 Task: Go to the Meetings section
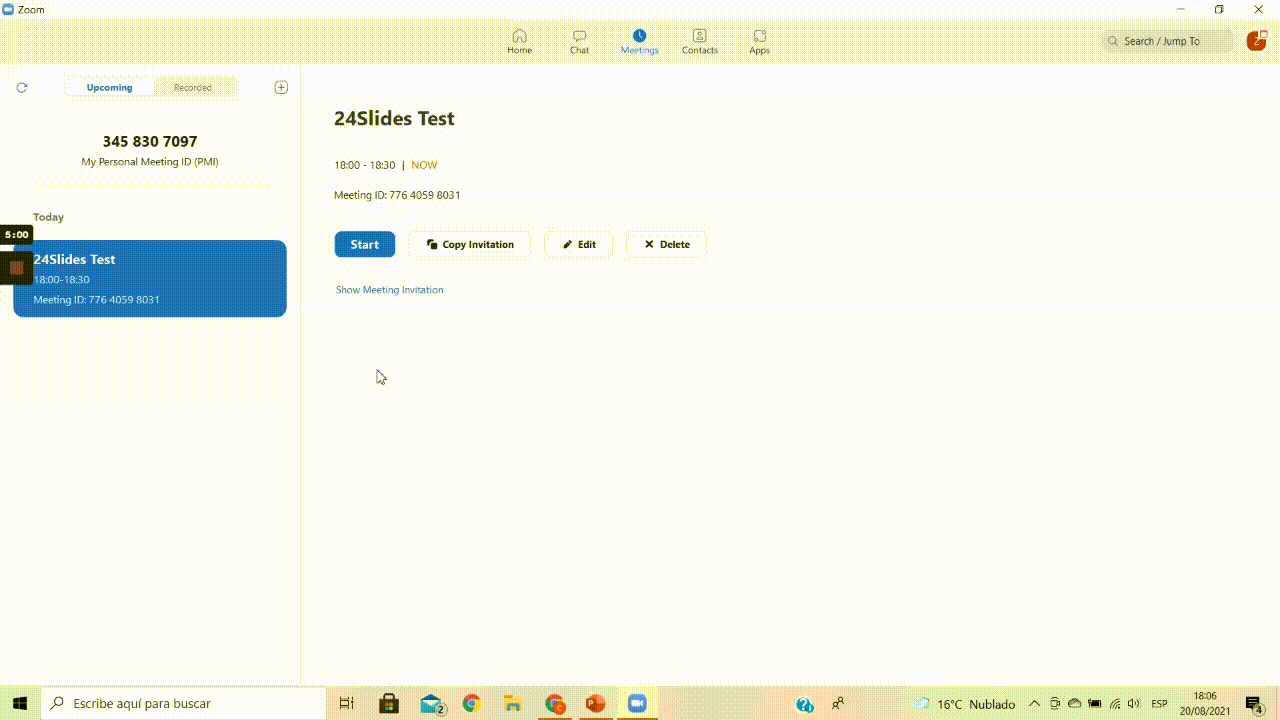coord(639,41)
